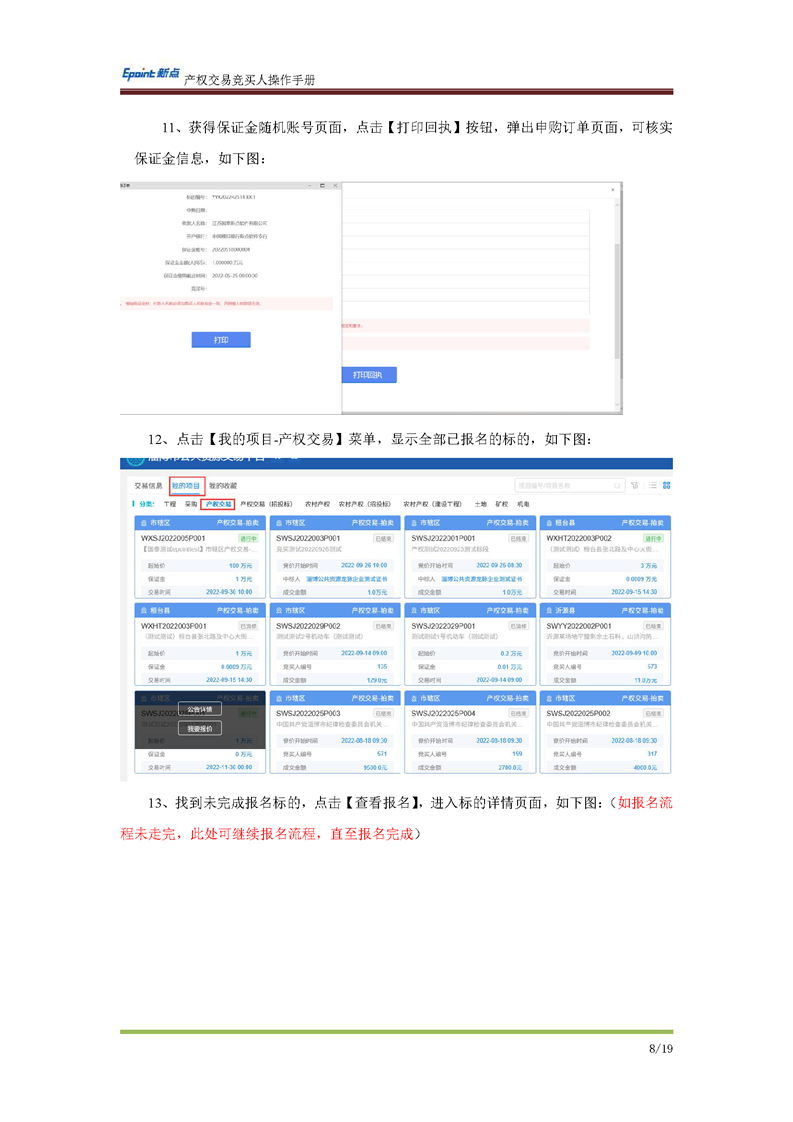Switch to grid card view icon

coord(666,485)
